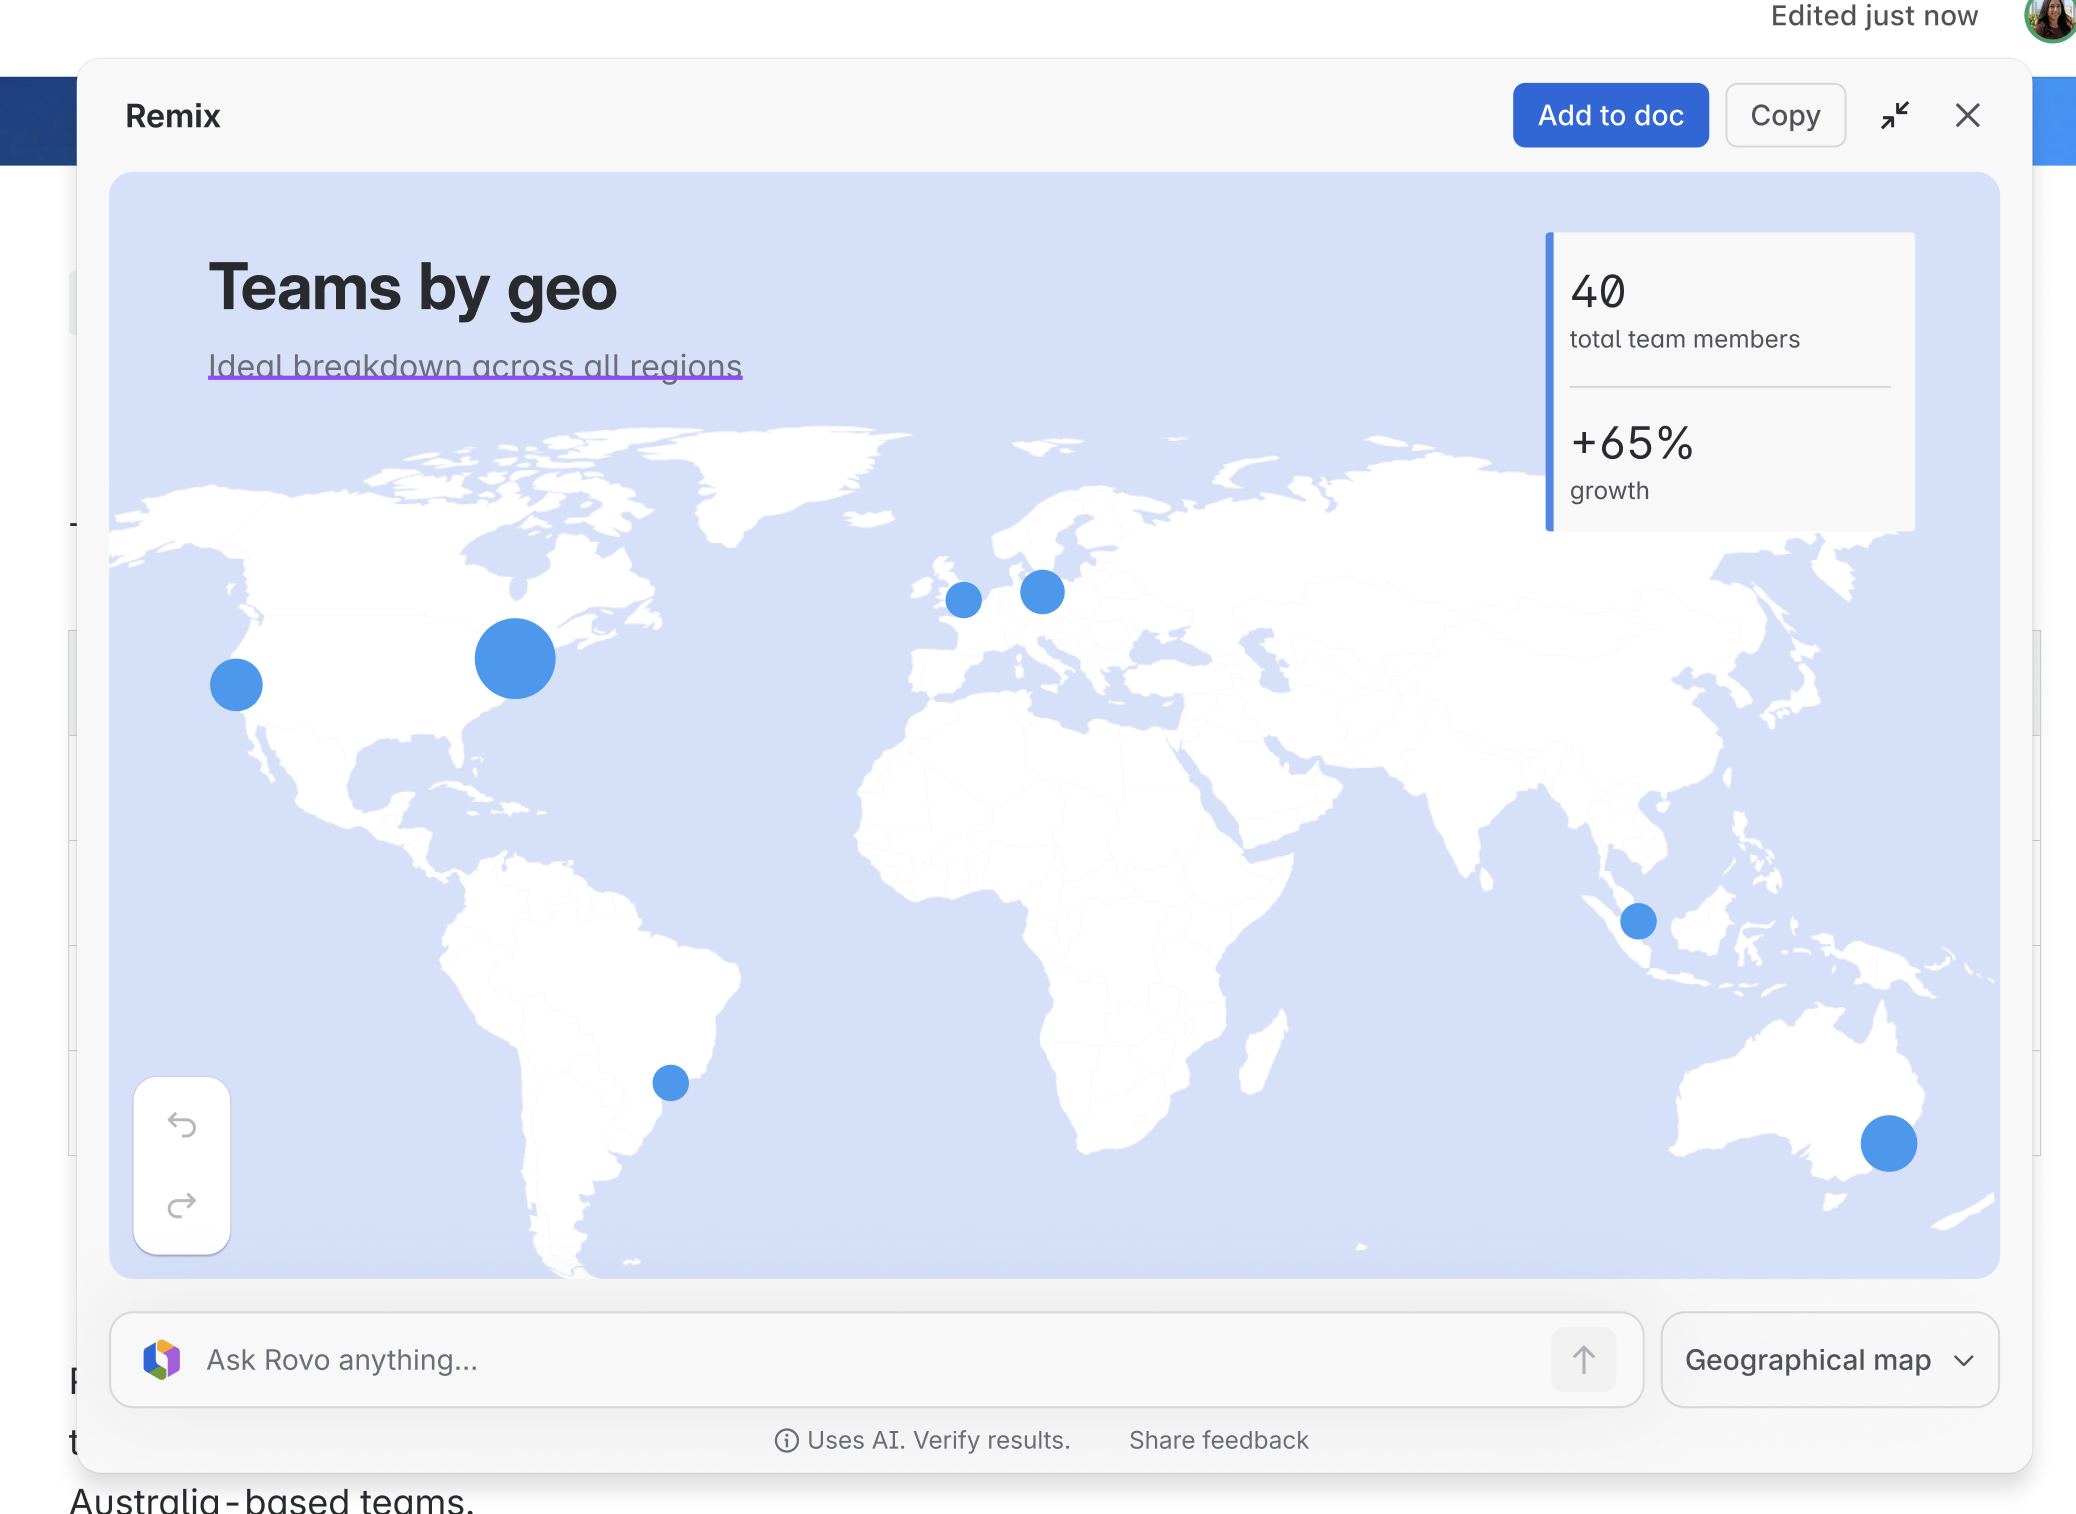Submit the prompt with the arrow icon
This screenshot has width=2076, height=1514.
point(1583,1359)
